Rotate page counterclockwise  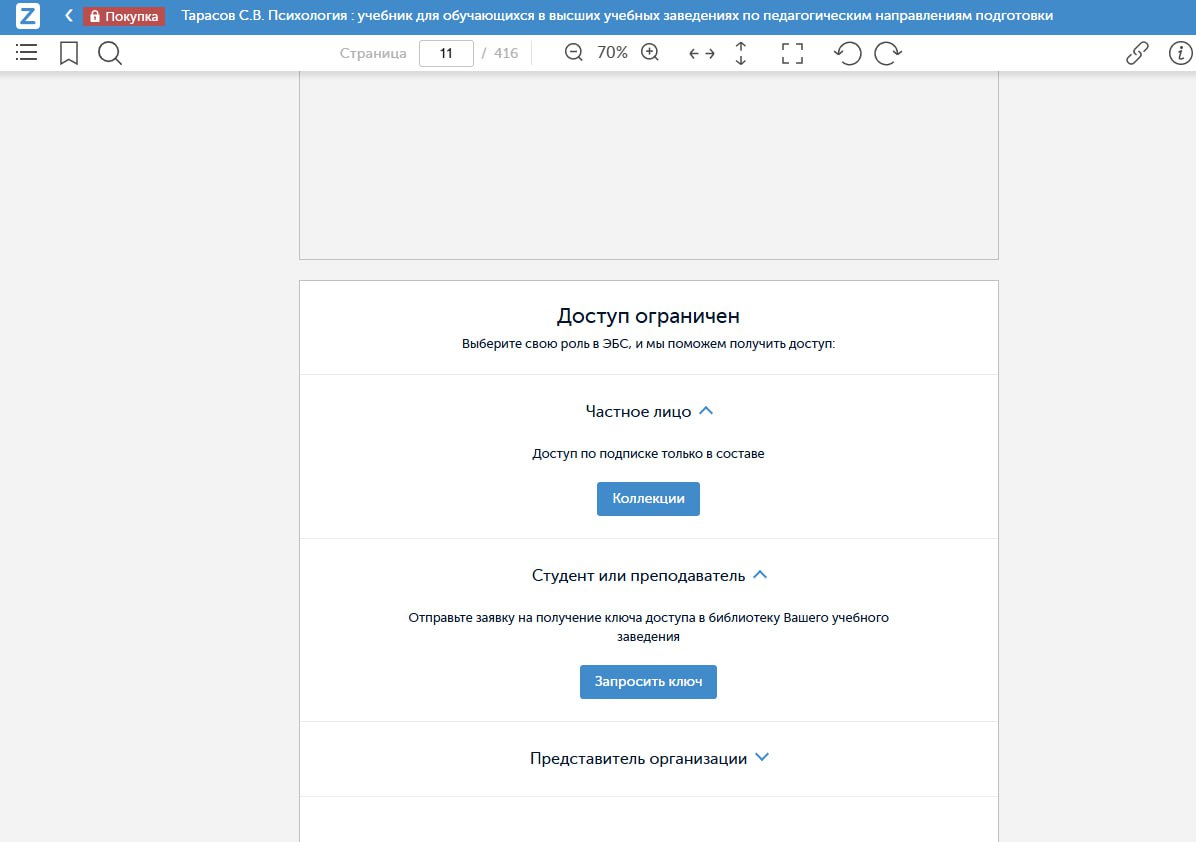click(847, 54)
